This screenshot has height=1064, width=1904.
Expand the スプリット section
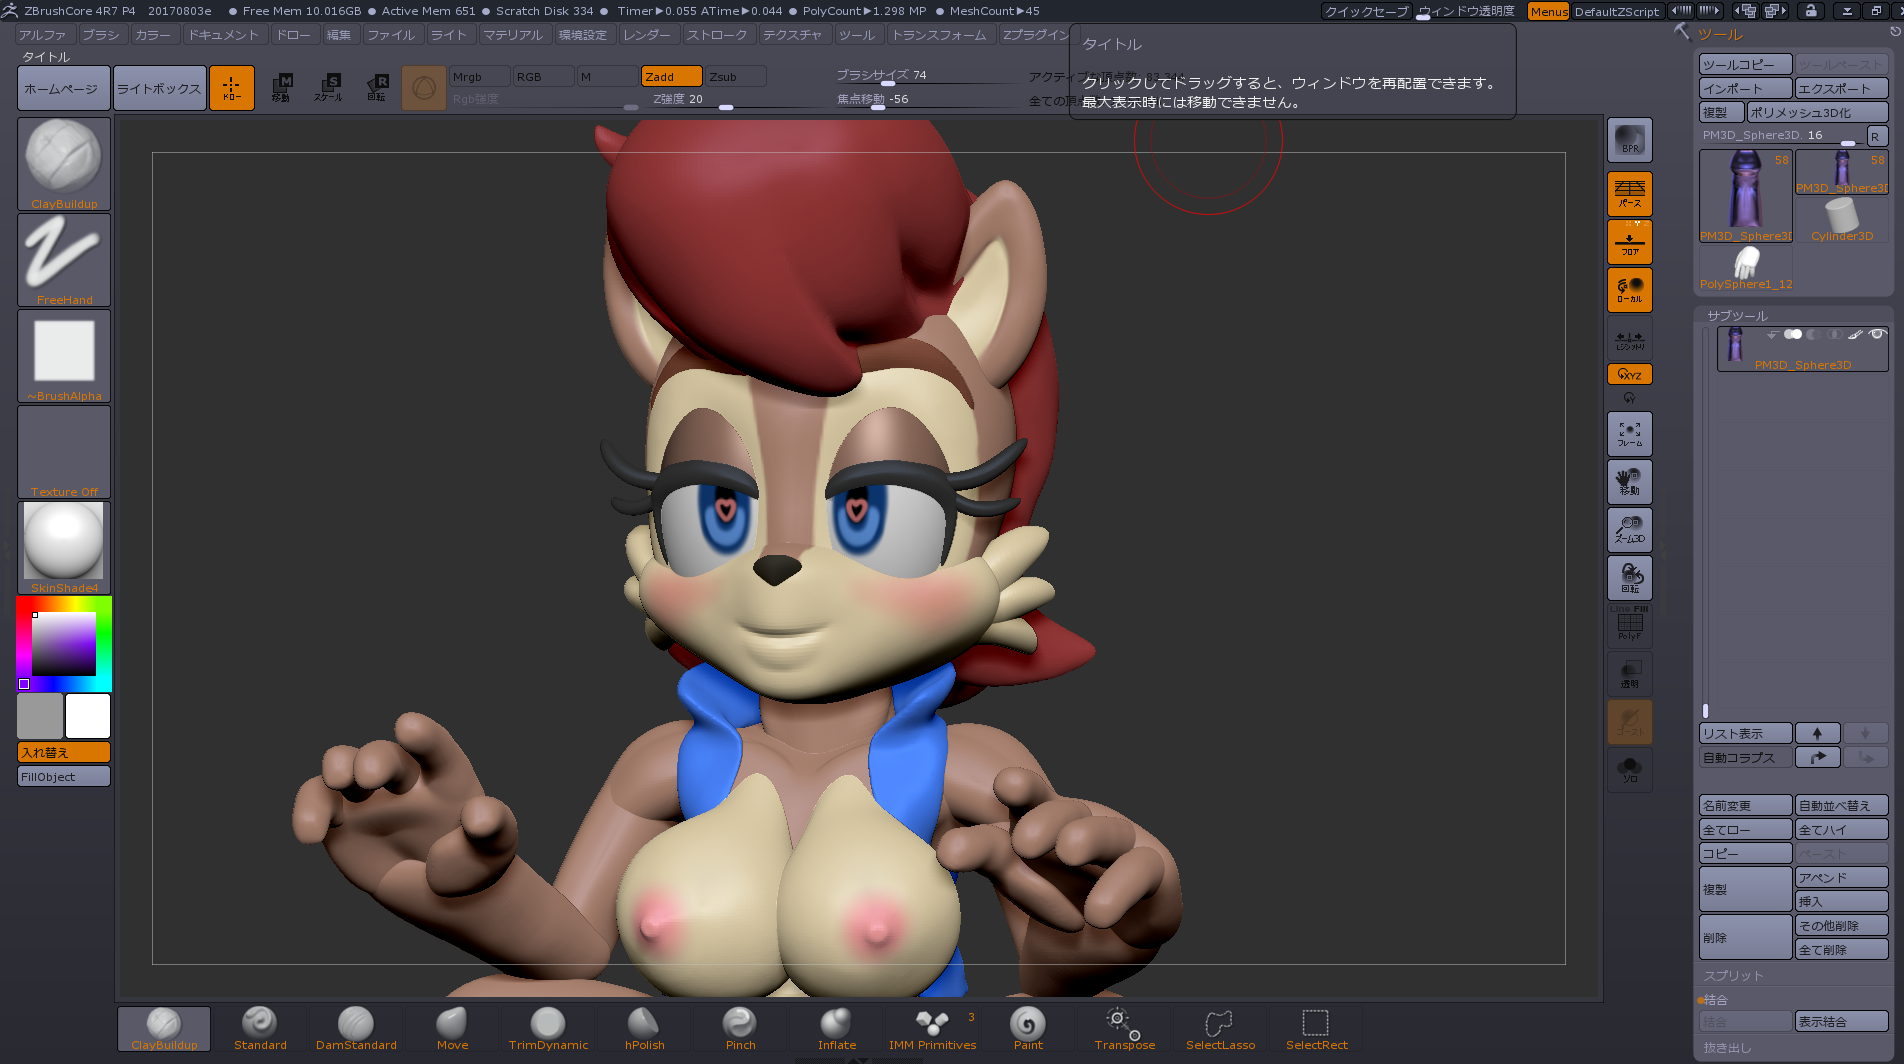tap(1733, 976)
